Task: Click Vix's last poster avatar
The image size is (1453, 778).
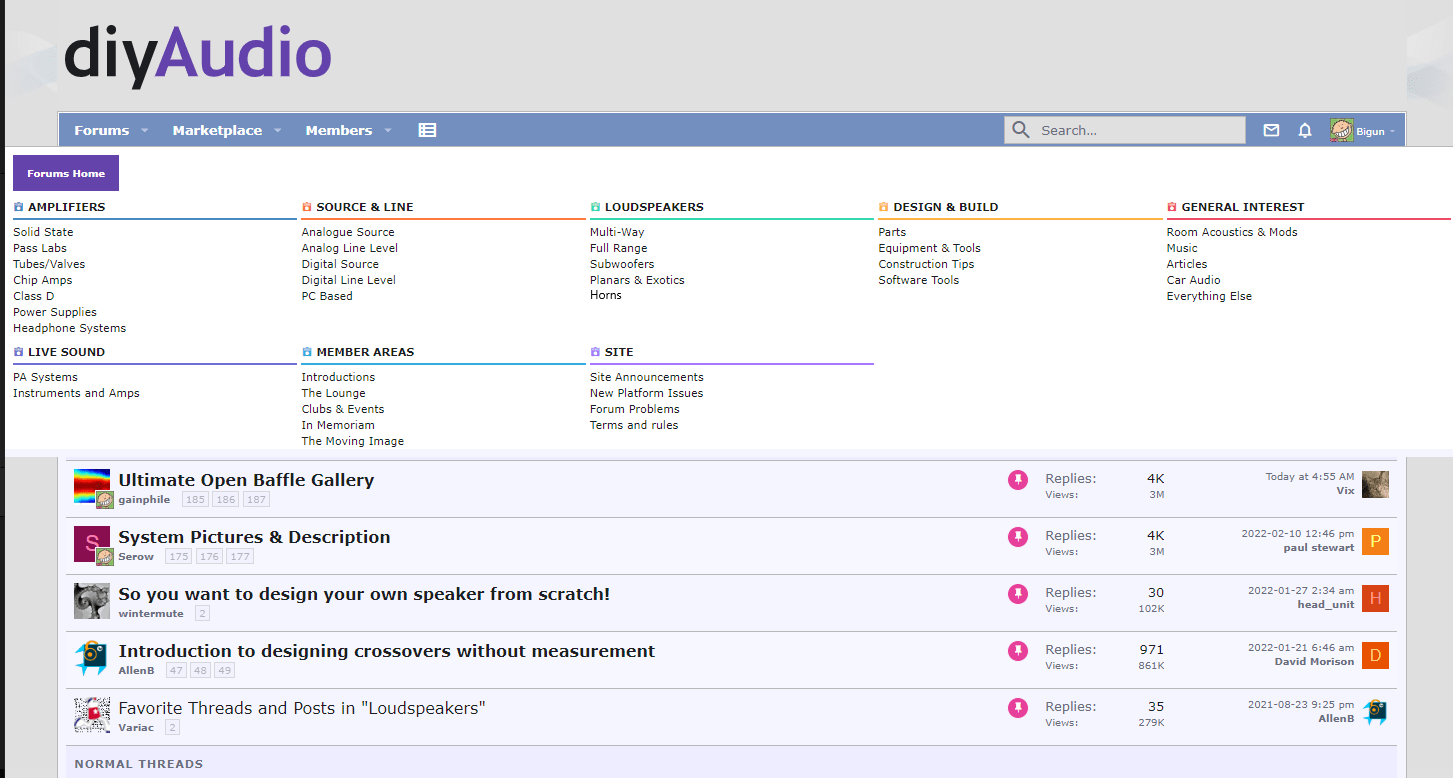Action: click(1375, 484)
